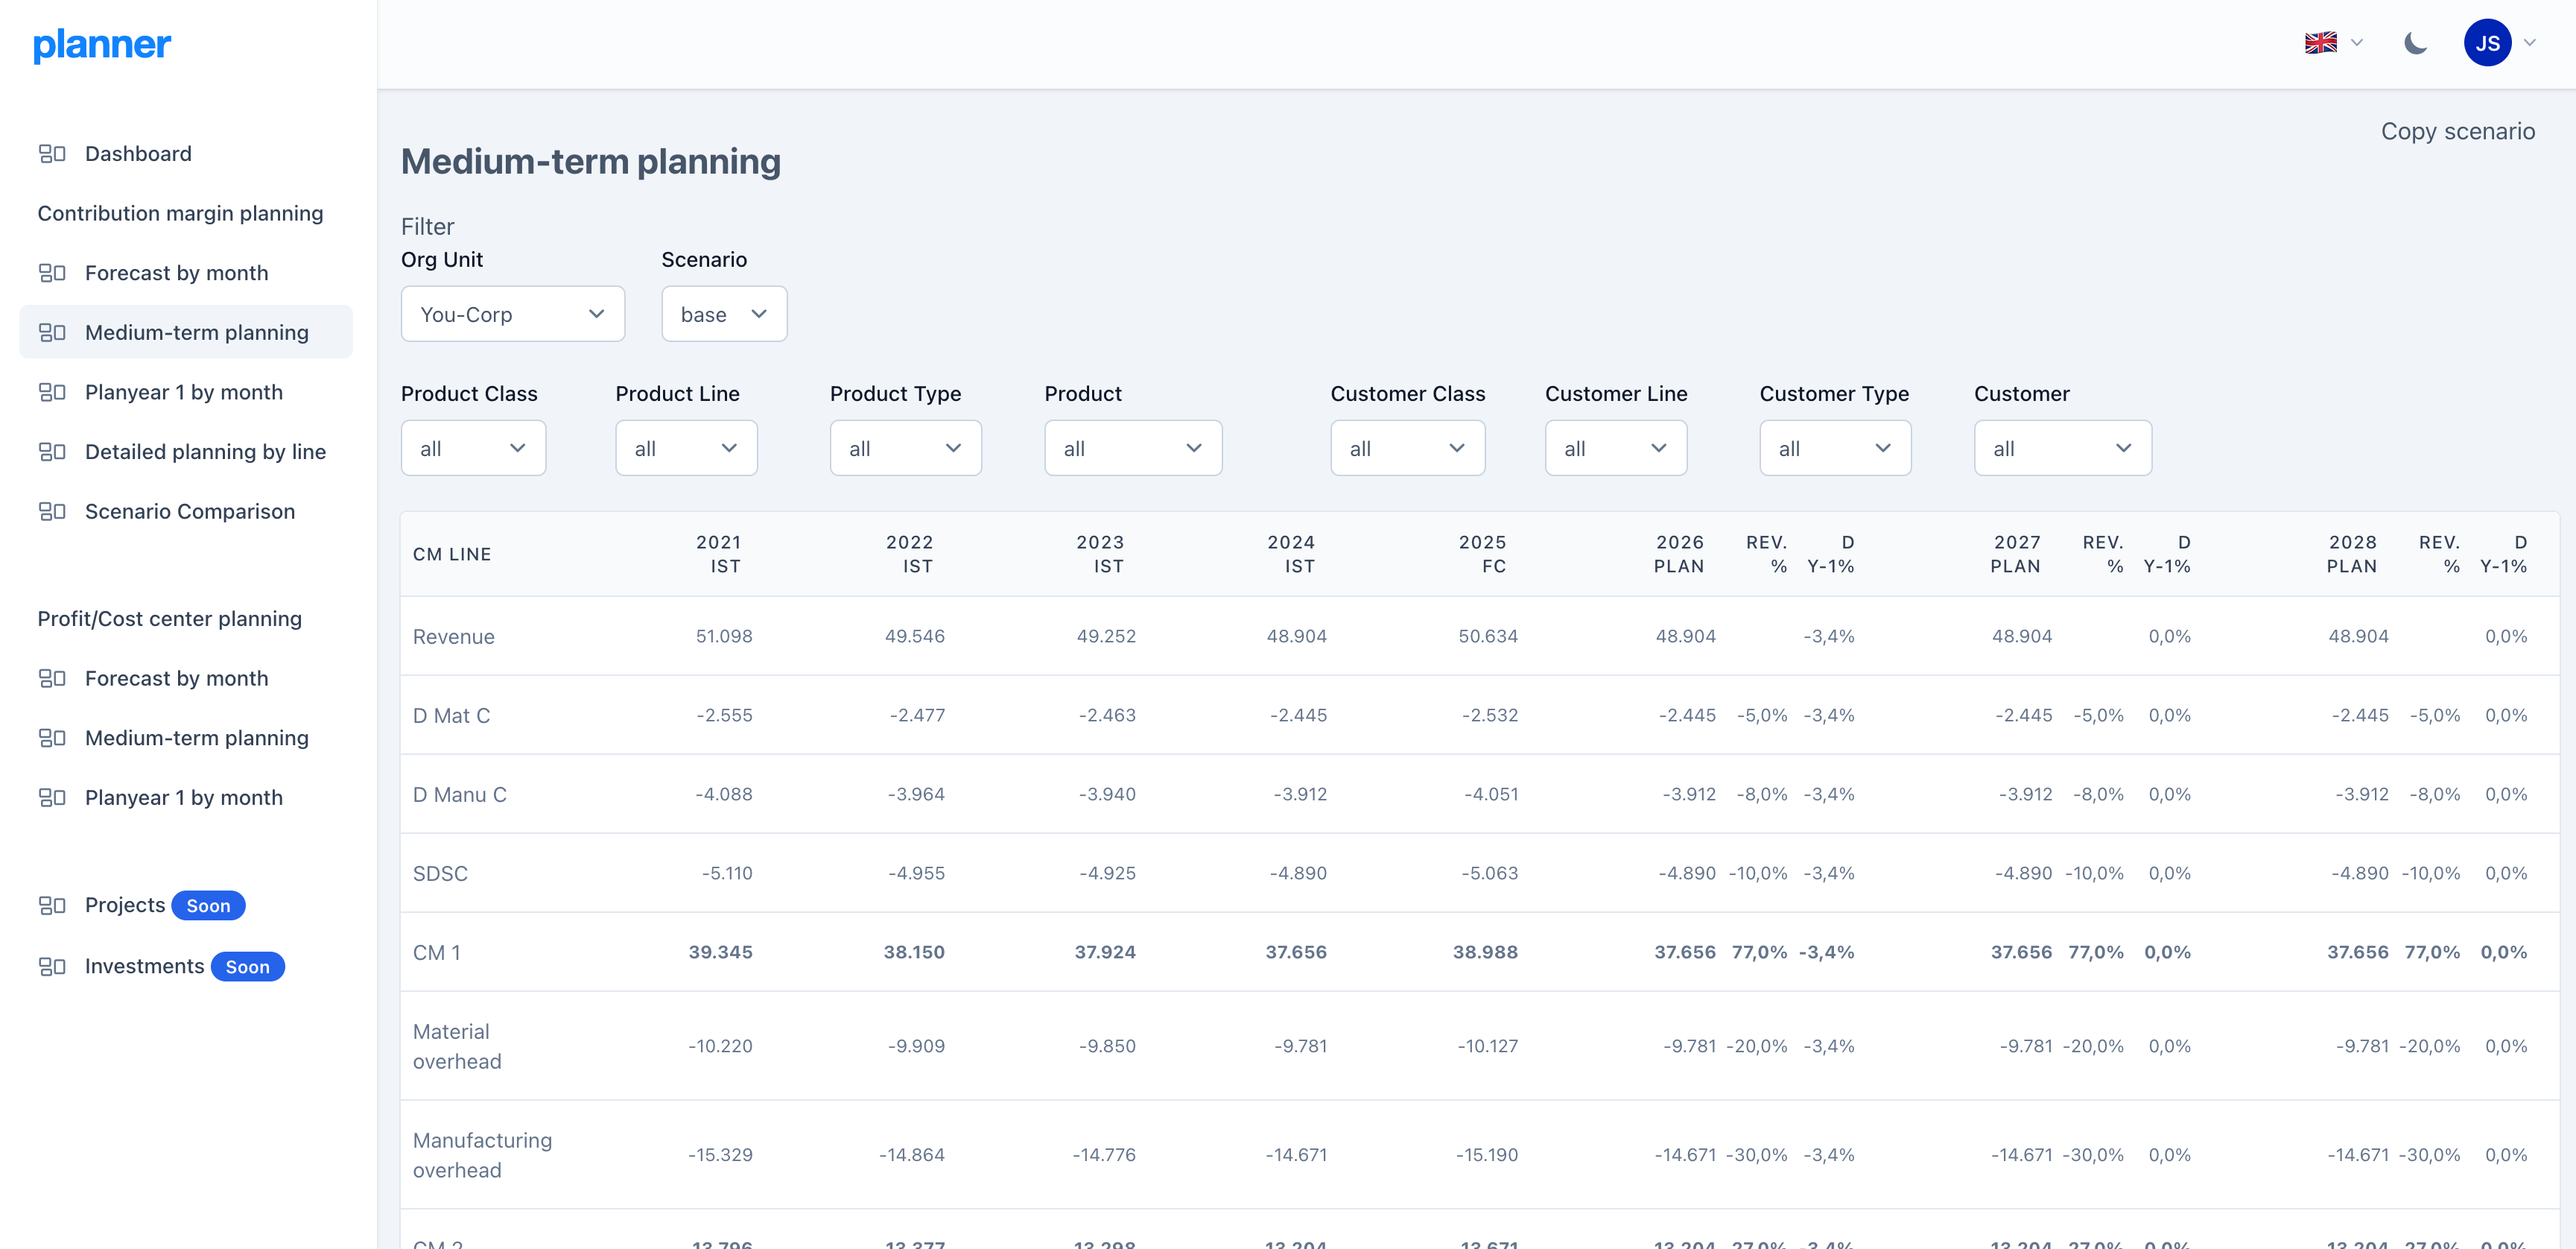Go to Profit/Cost center Forecast by month
Screen dimensions: 2576x1249
tap(177, 678)
